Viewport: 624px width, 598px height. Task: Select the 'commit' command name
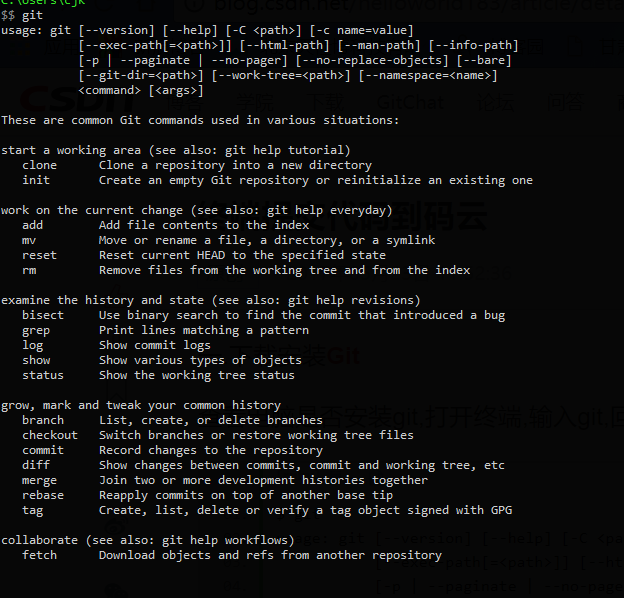[x=43, y=450]
